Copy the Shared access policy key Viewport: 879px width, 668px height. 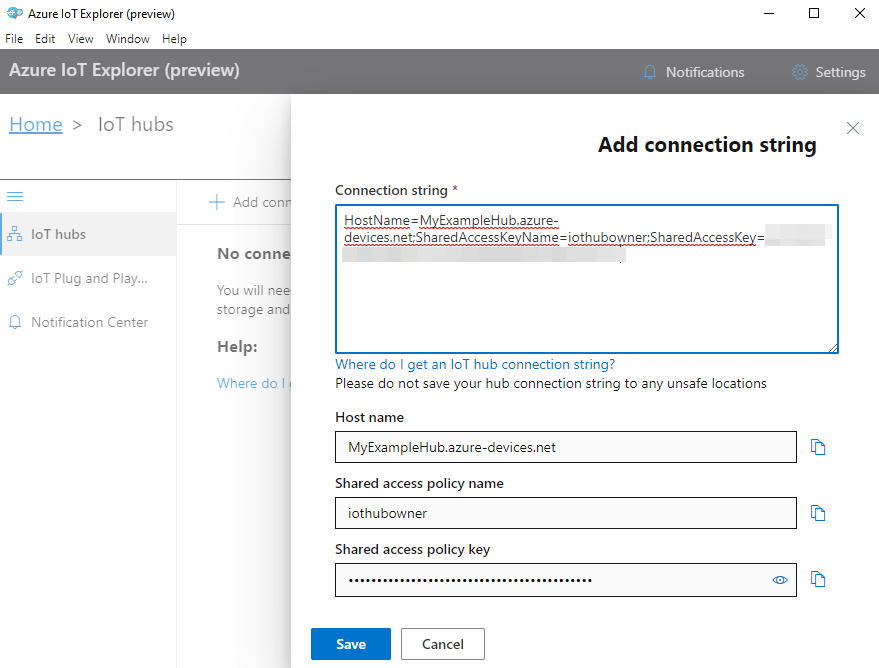(818, 579)
